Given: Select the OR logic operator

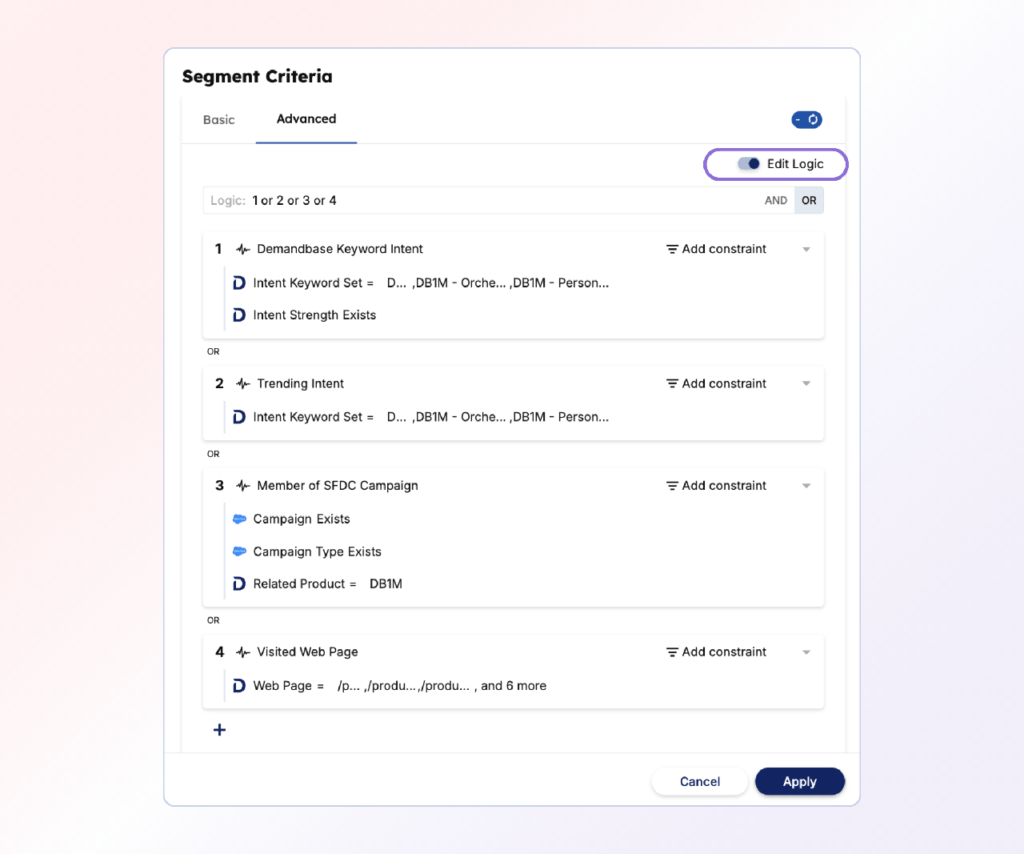Looking at the screenshot, I should pos(809,201).
